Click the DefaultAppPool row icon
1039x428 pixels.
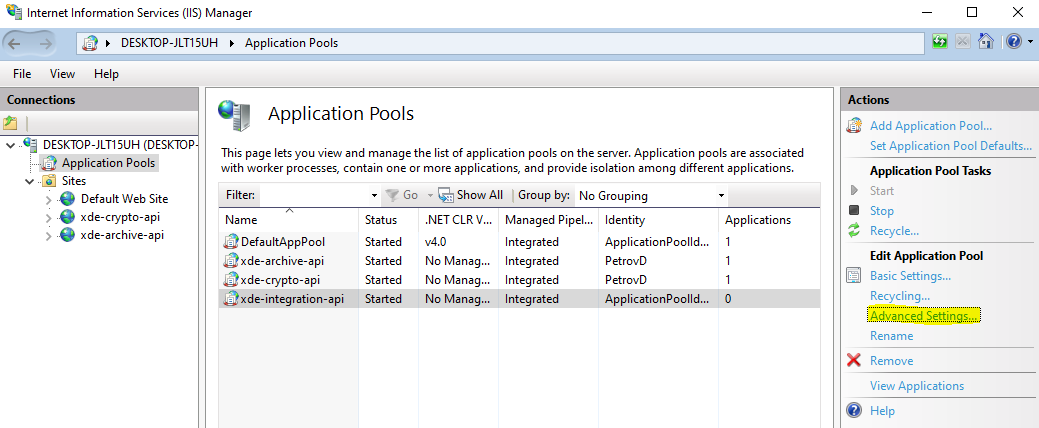click(x=231, y=242)
